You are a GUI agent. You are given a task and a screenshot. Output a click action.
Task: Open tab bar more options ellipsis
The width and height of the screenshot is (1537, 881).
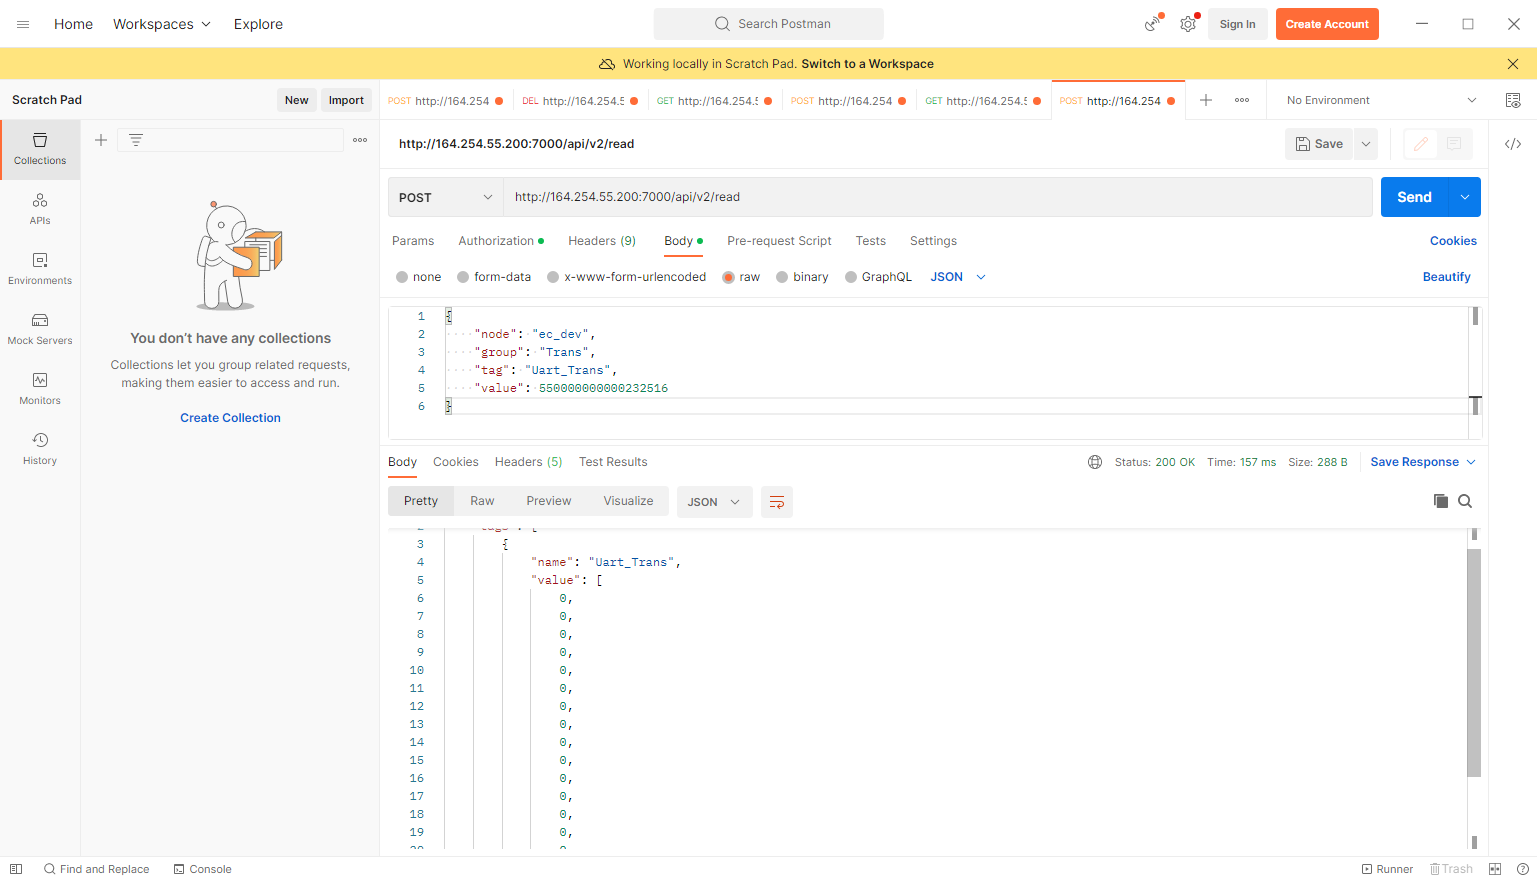pyautogui.click(x=1242, y=100)
